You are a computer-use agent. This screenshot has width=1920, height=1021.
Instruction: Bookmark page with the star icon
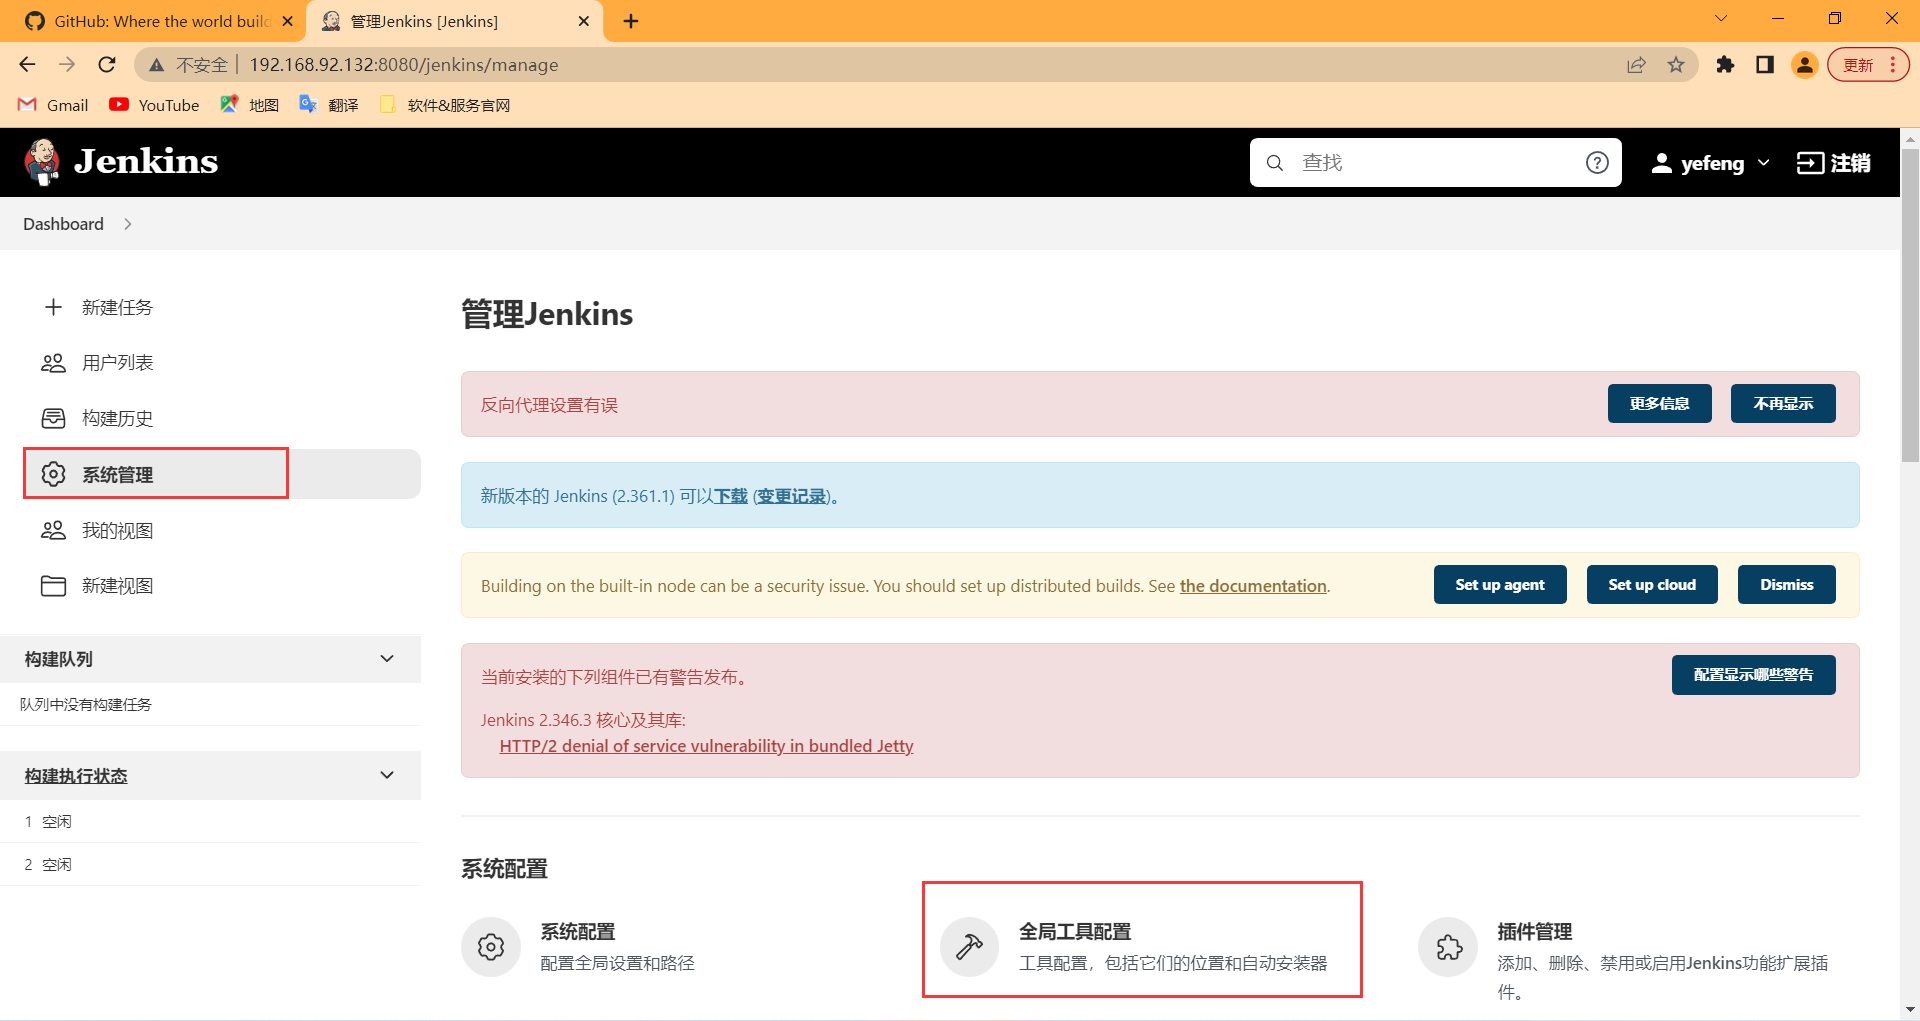pyautogui.click(x=1676, y=65)
